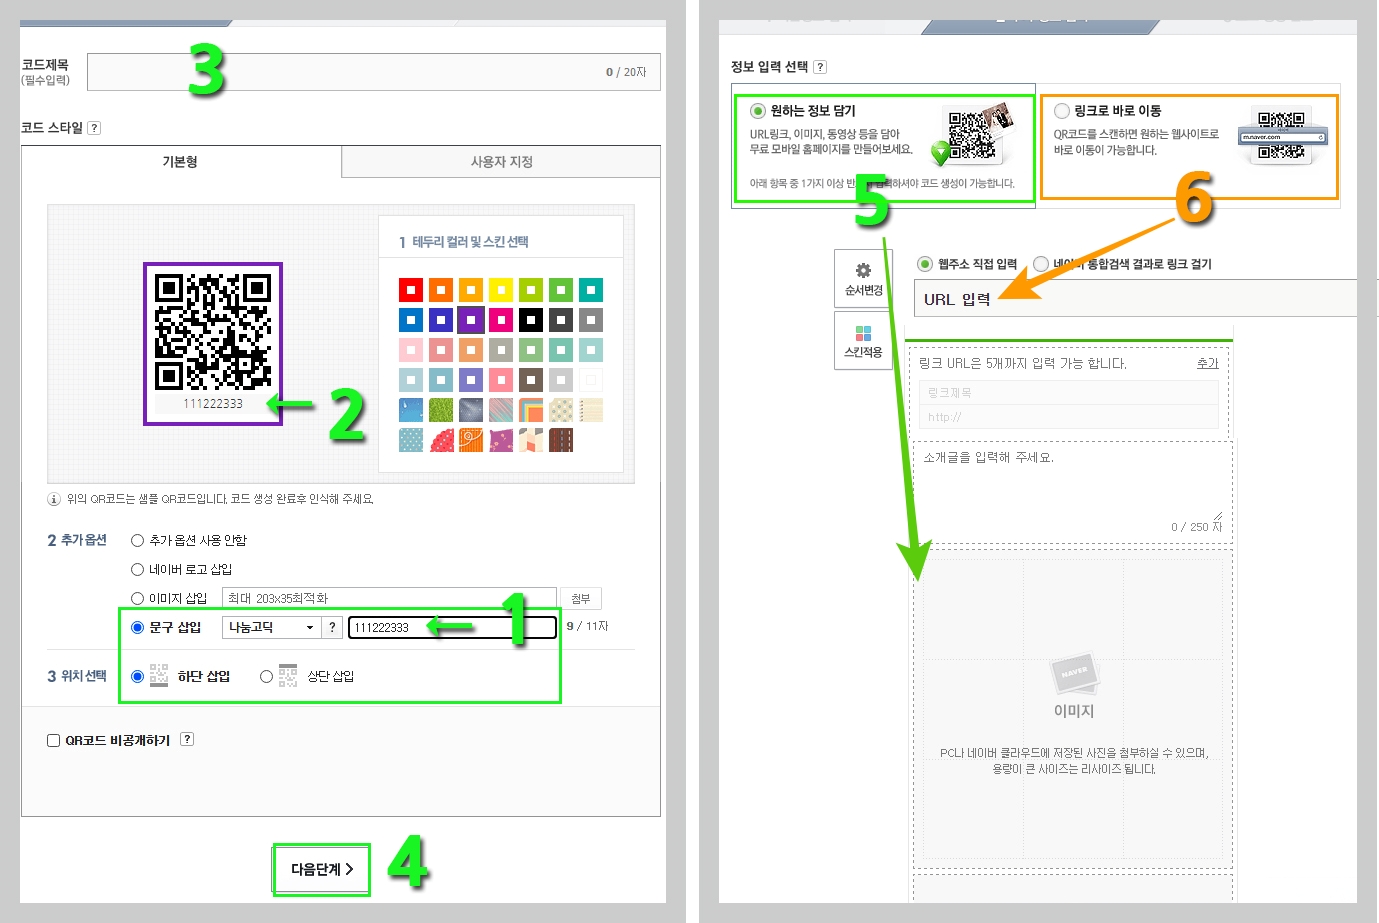The image size is (1379, 923).
Task: Select the diagonal striped pastel skin pattern
Action: point(501,410)
